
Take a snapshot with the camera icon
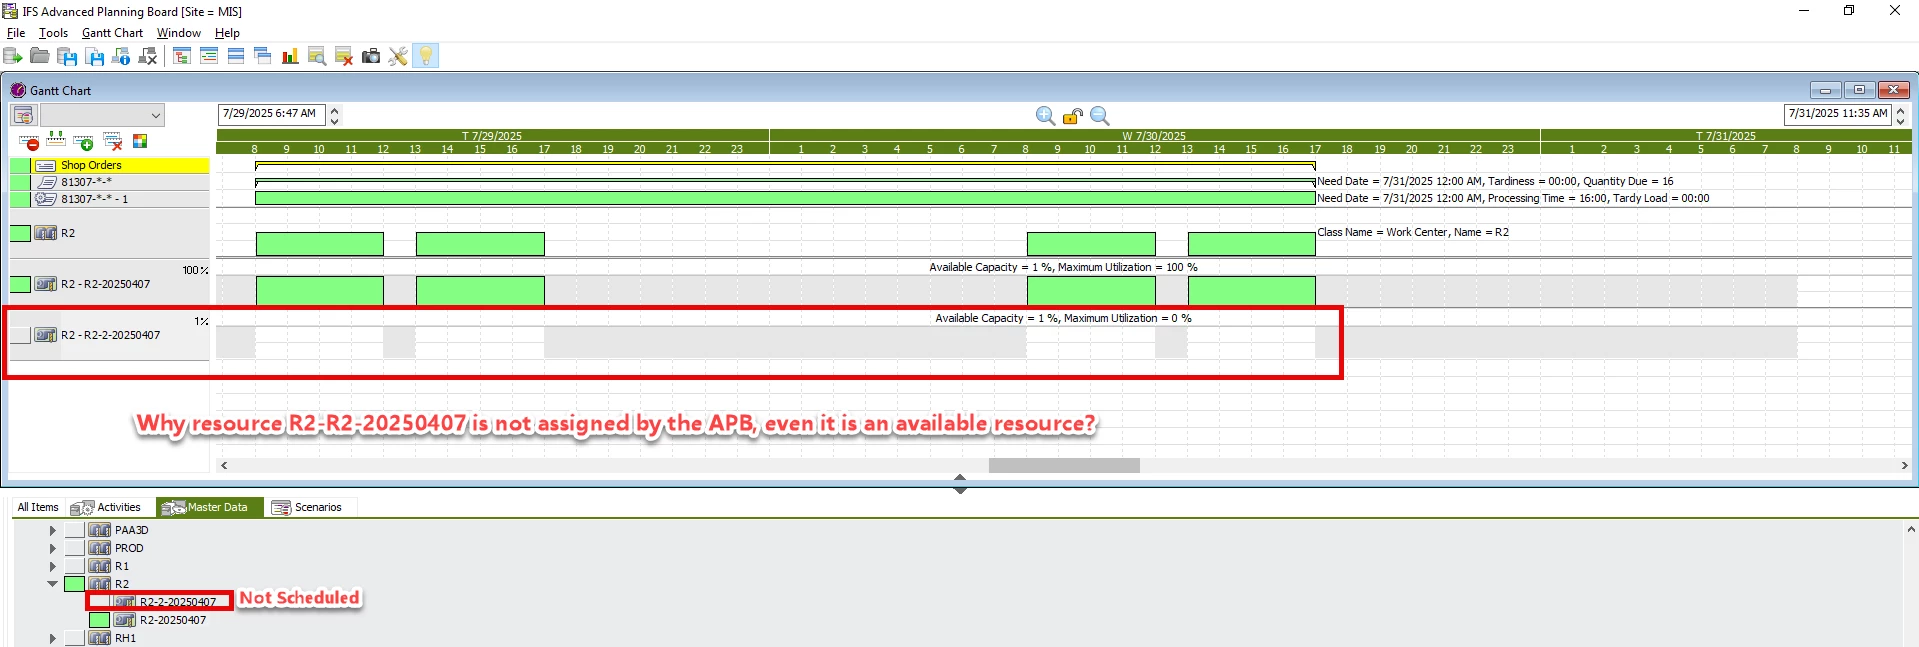pyautogui.click(x=371, y=56)
